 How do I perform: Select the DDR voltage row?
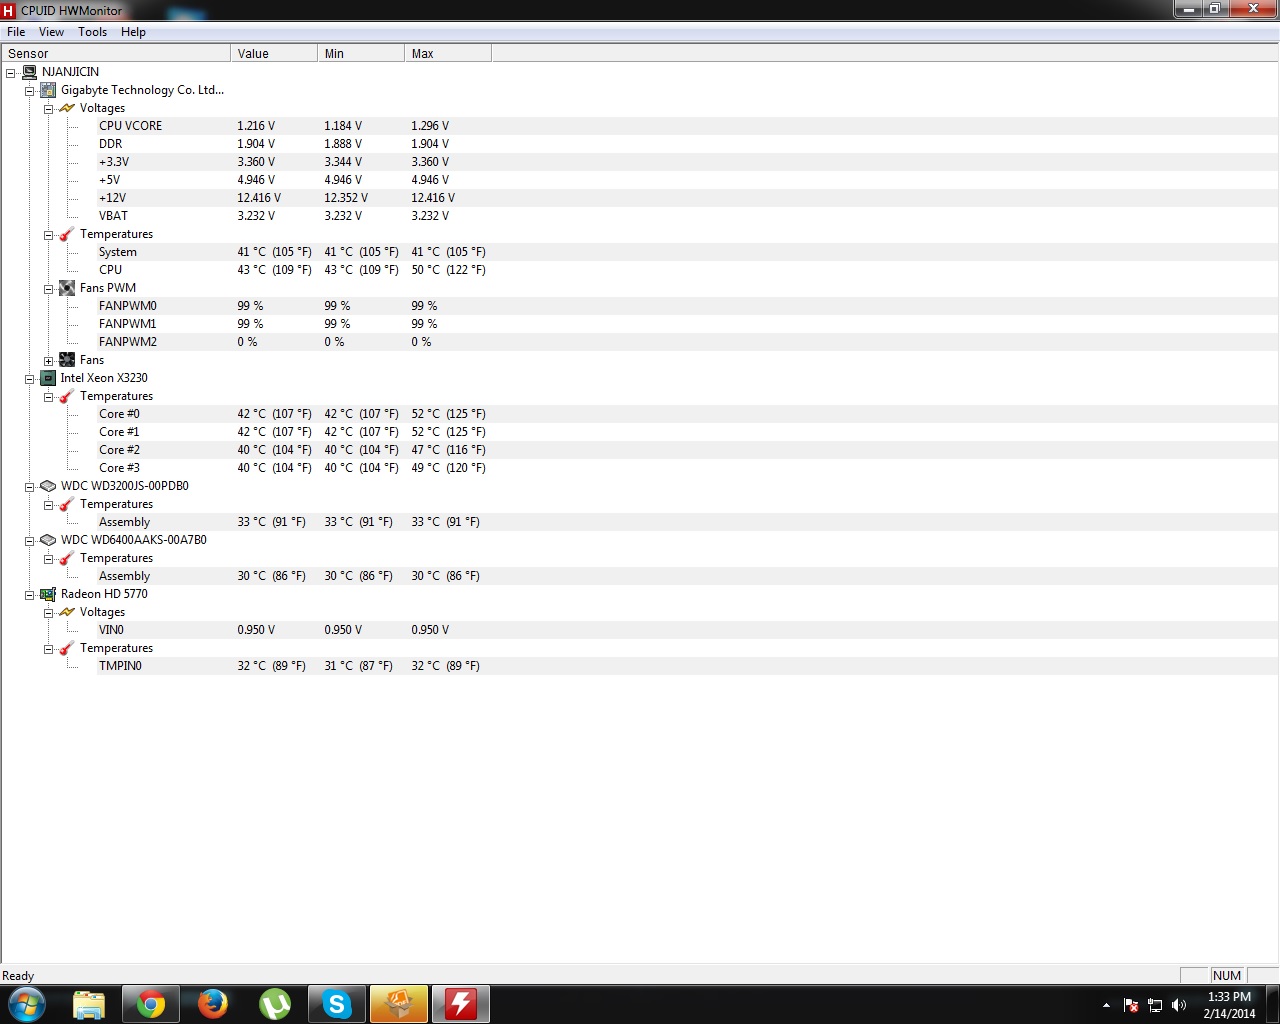click(688, 144)
